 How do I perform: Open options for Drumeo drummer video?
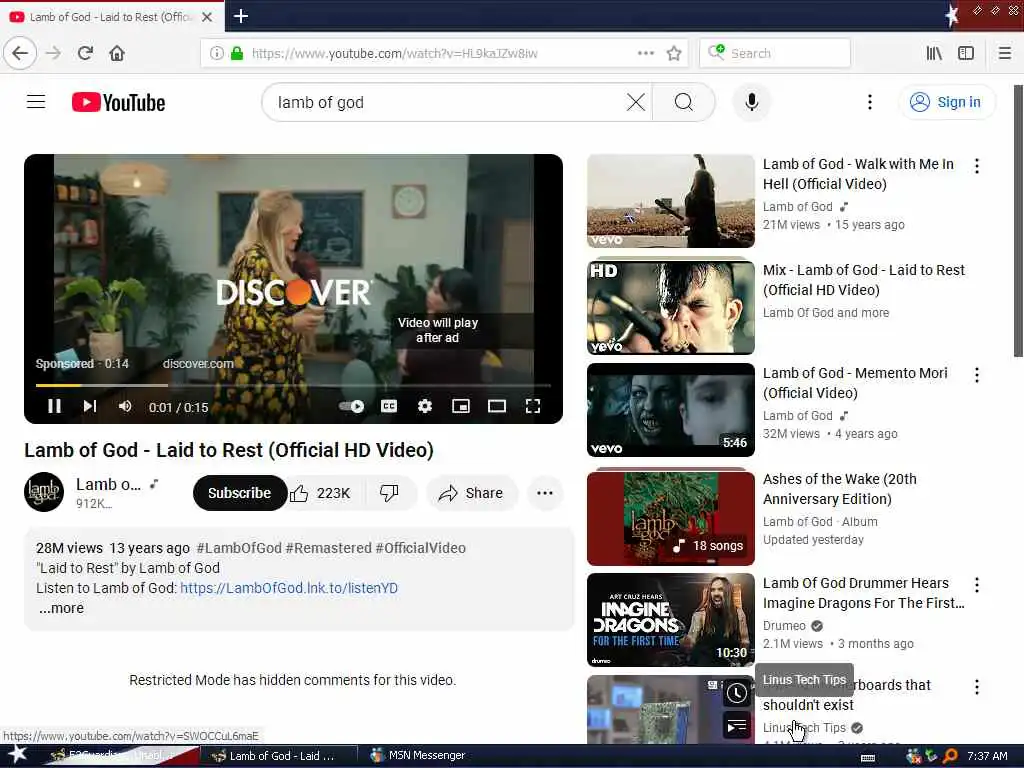point(977,584)
